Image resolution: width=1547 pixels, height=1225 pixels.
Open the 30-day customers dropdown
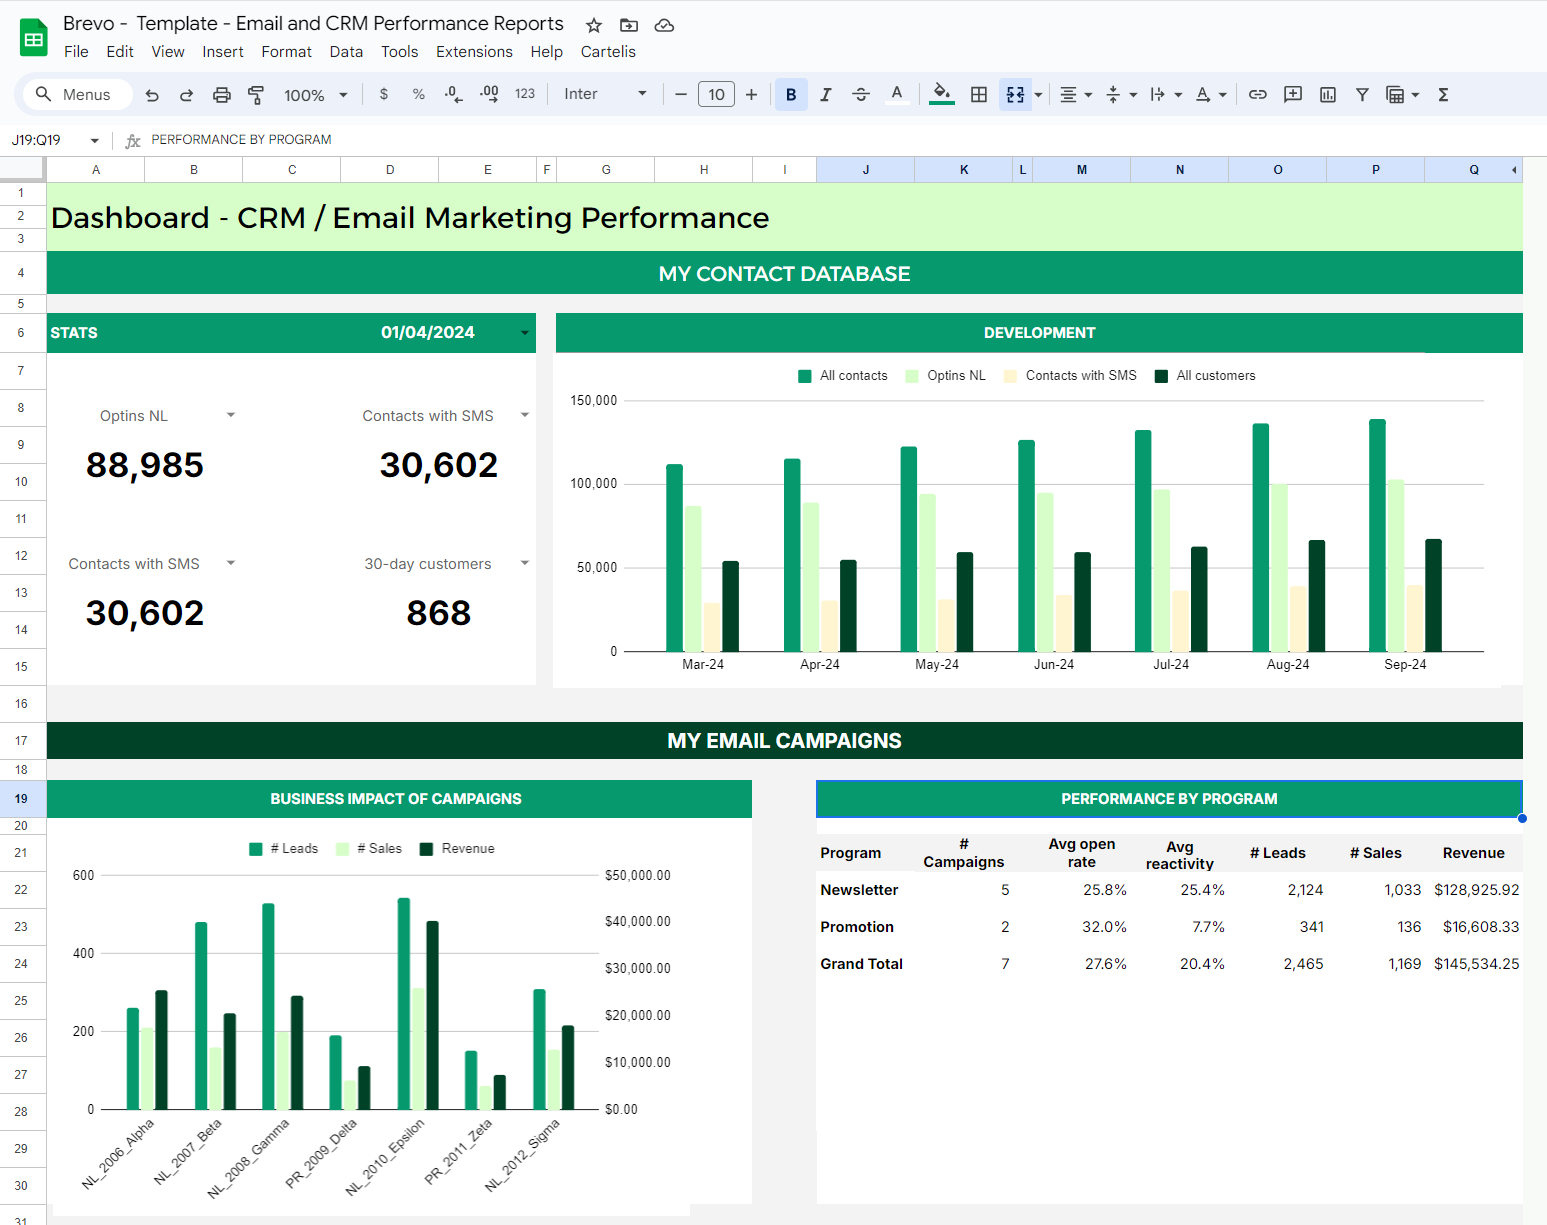tap(525, 563)
